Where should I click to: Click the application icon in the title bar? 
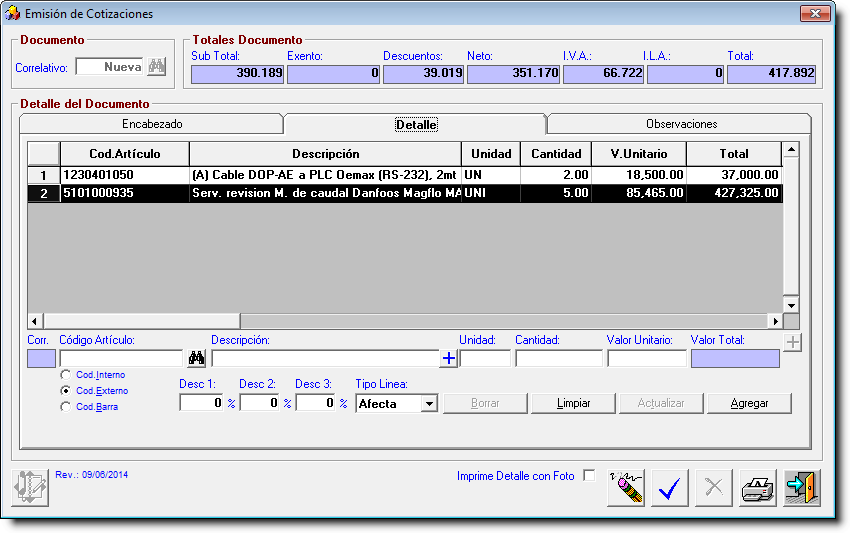[x=12, y=14]
